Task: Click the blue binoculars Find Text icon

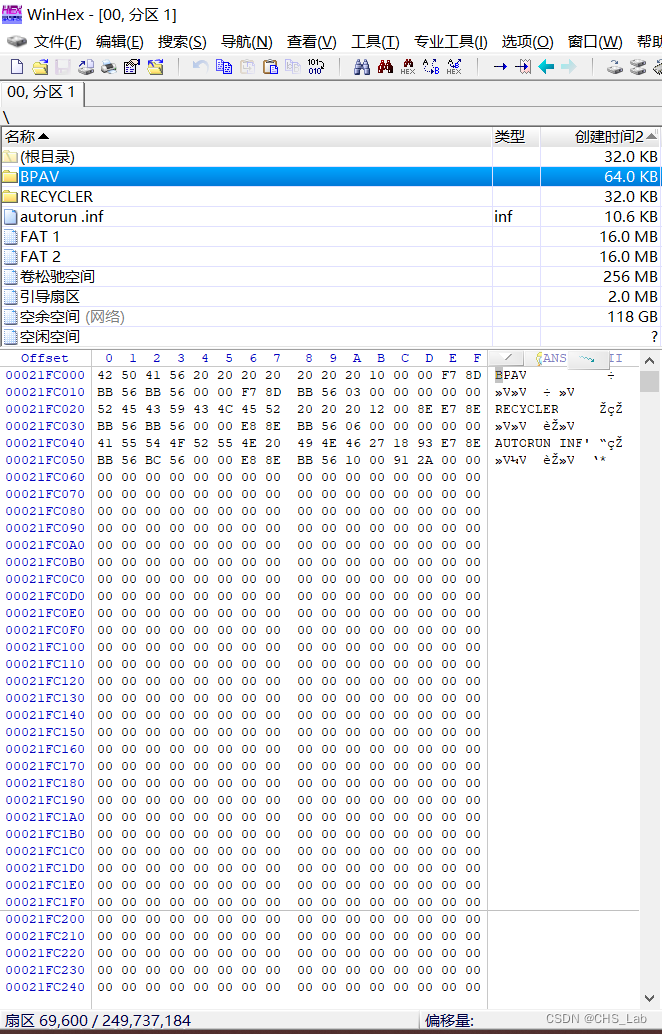Action: [x=361, y=67]
